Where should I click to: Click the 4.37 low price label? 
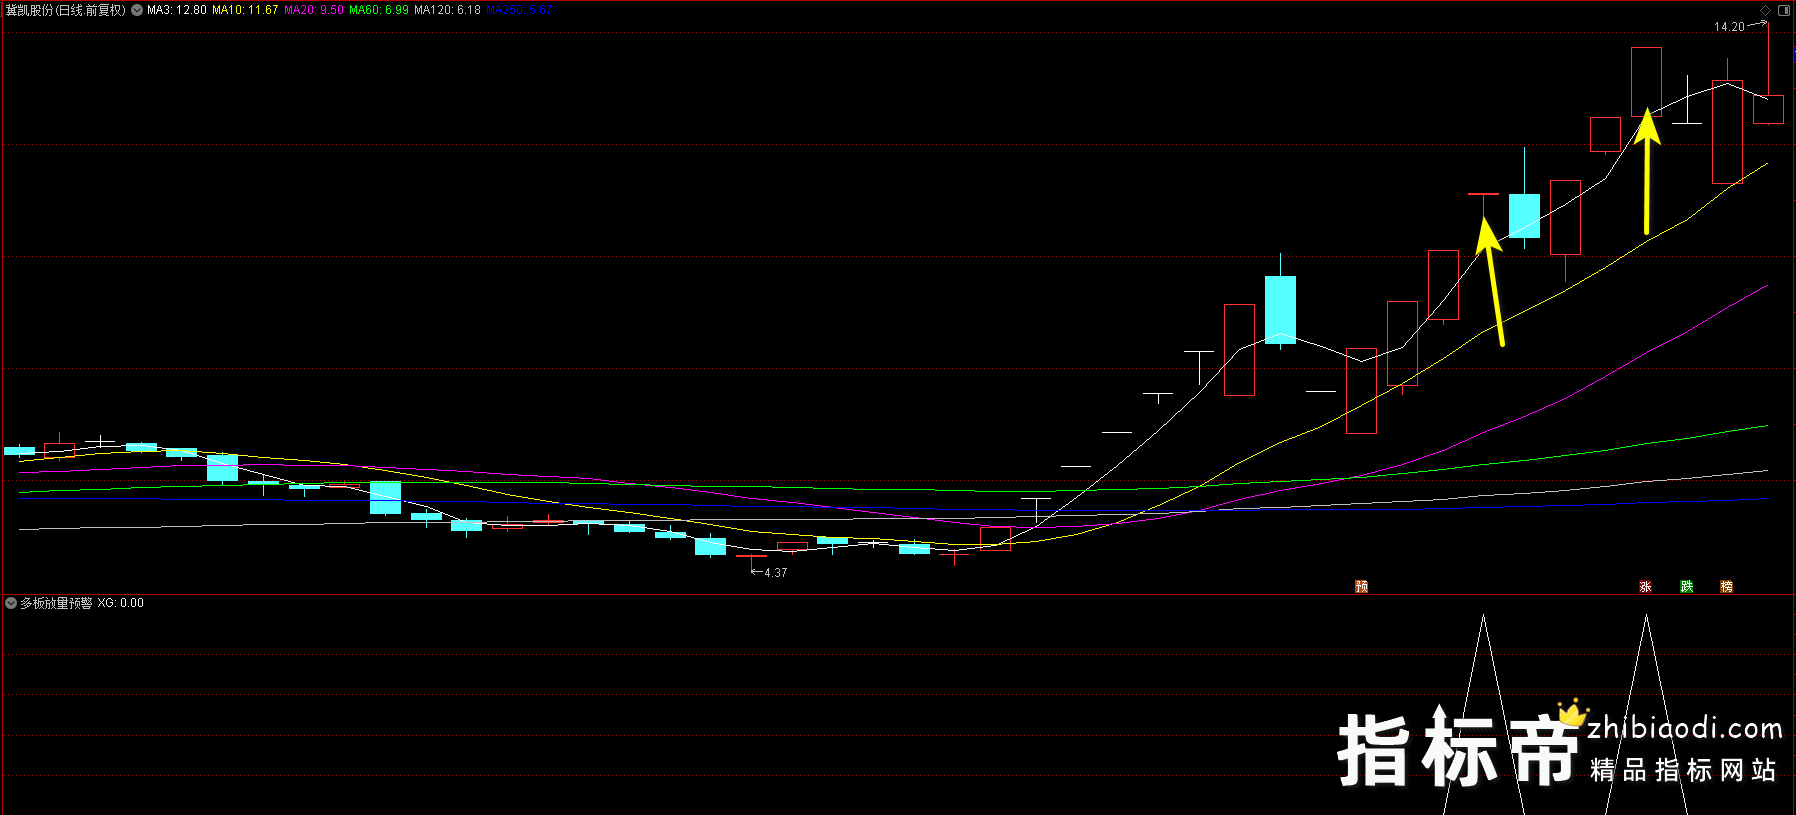point(776,573)
